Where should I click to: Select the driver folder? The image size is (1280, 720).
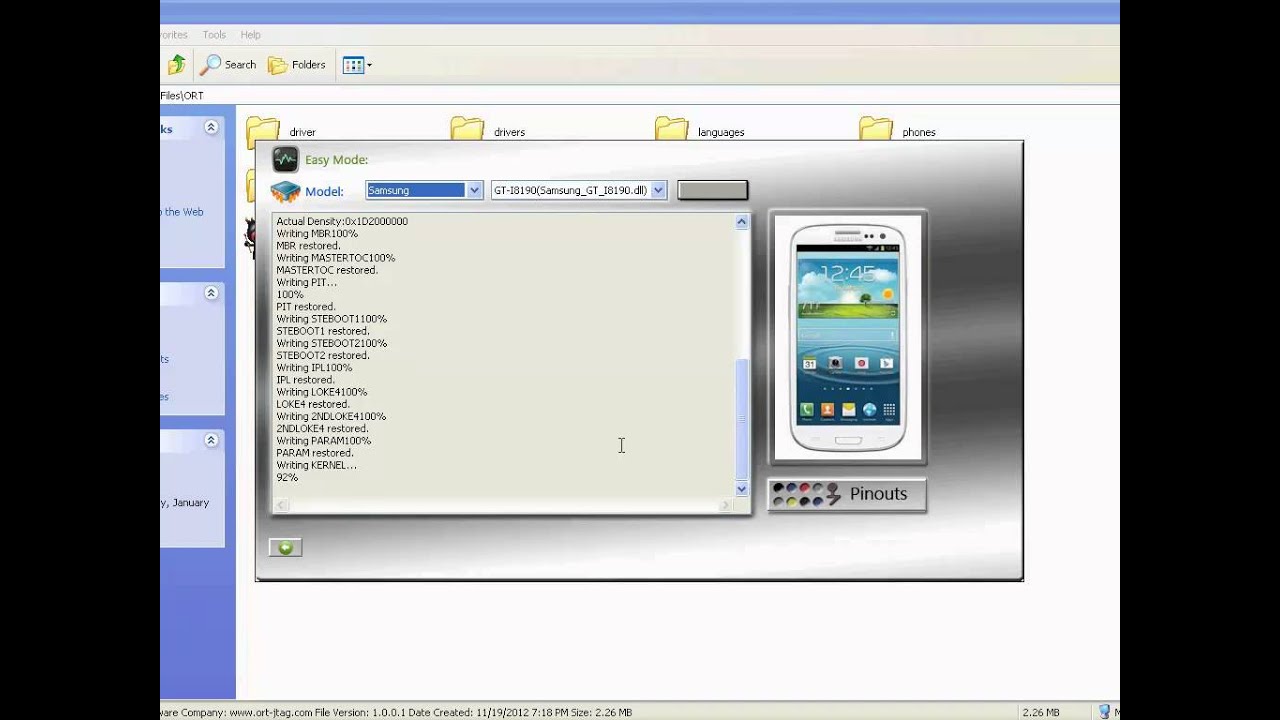(x=282, y=130)
